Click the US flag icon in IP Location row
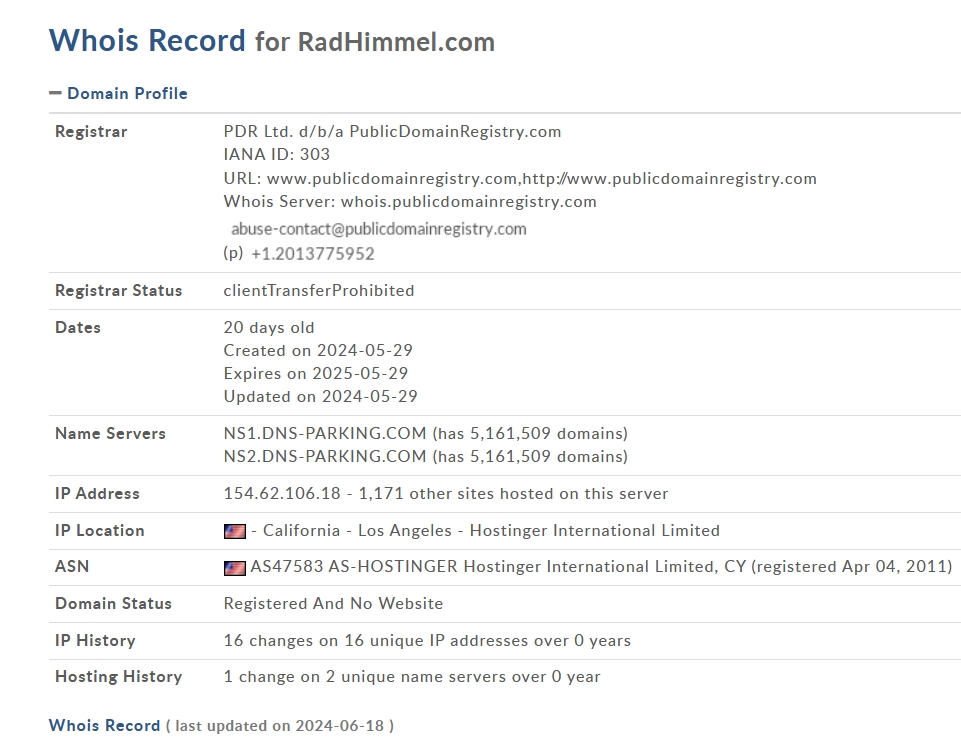This screenshot has width=961, height=744. click(x=235, y=531)
